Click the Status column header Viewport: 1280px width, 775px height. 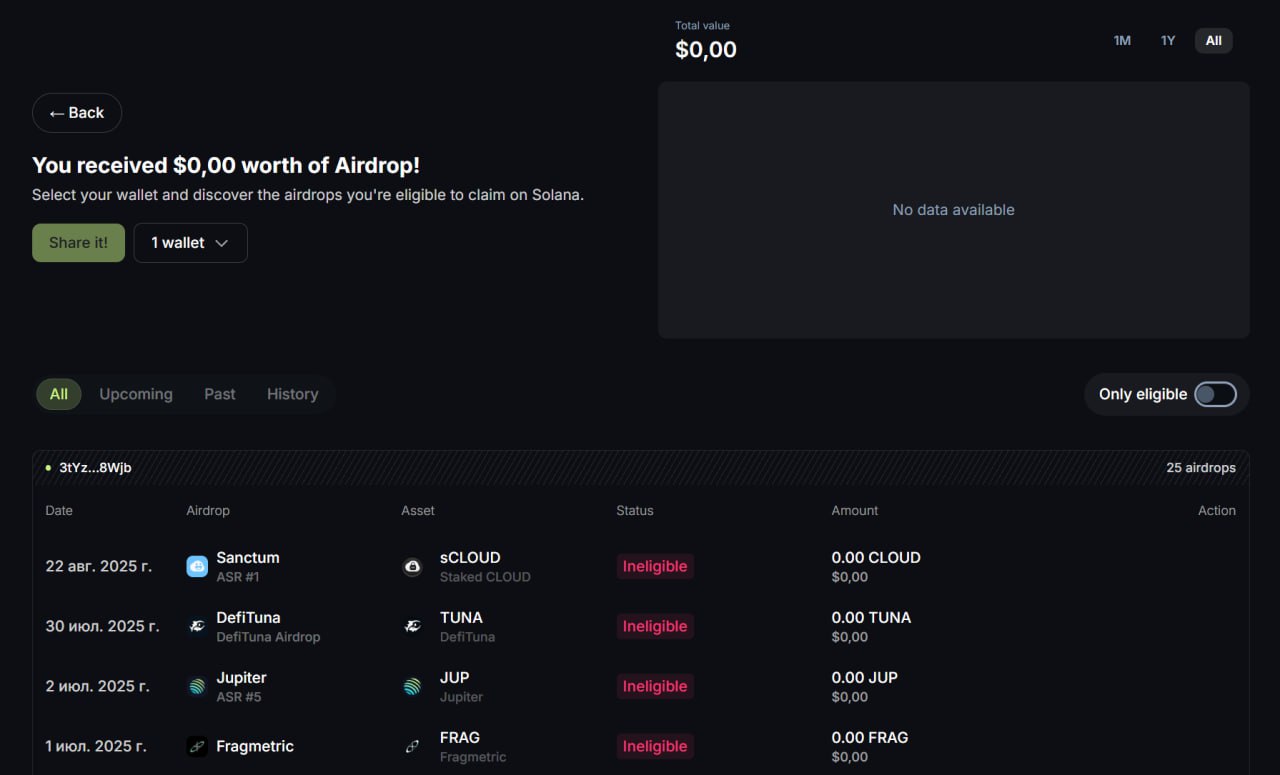coord(635,511)
